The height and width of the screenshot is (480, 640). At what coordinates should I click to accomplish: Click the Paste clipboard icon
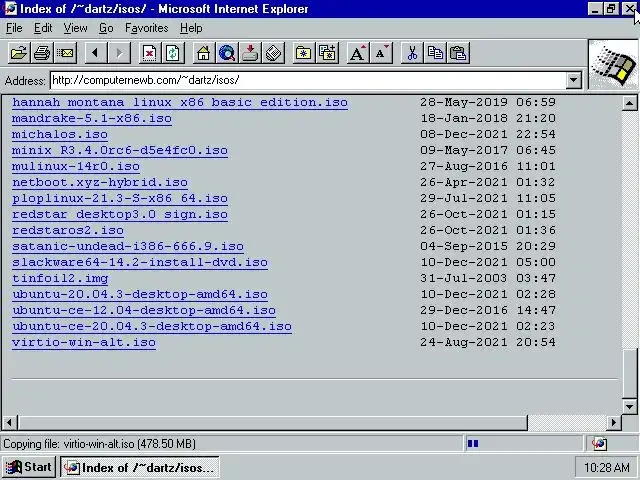[459, 53]
